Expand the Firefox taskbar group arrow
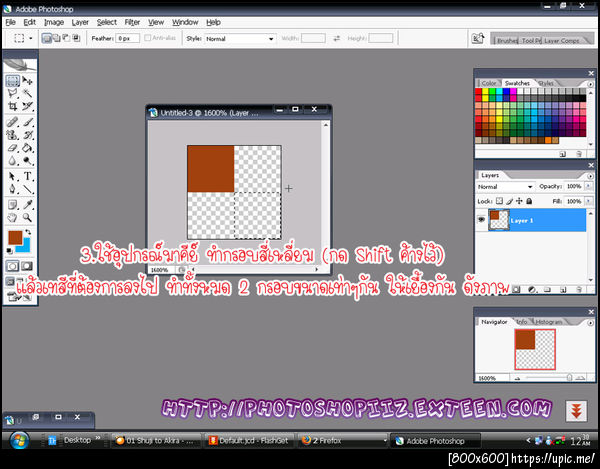Screen dimensions: 600x469 385,441
